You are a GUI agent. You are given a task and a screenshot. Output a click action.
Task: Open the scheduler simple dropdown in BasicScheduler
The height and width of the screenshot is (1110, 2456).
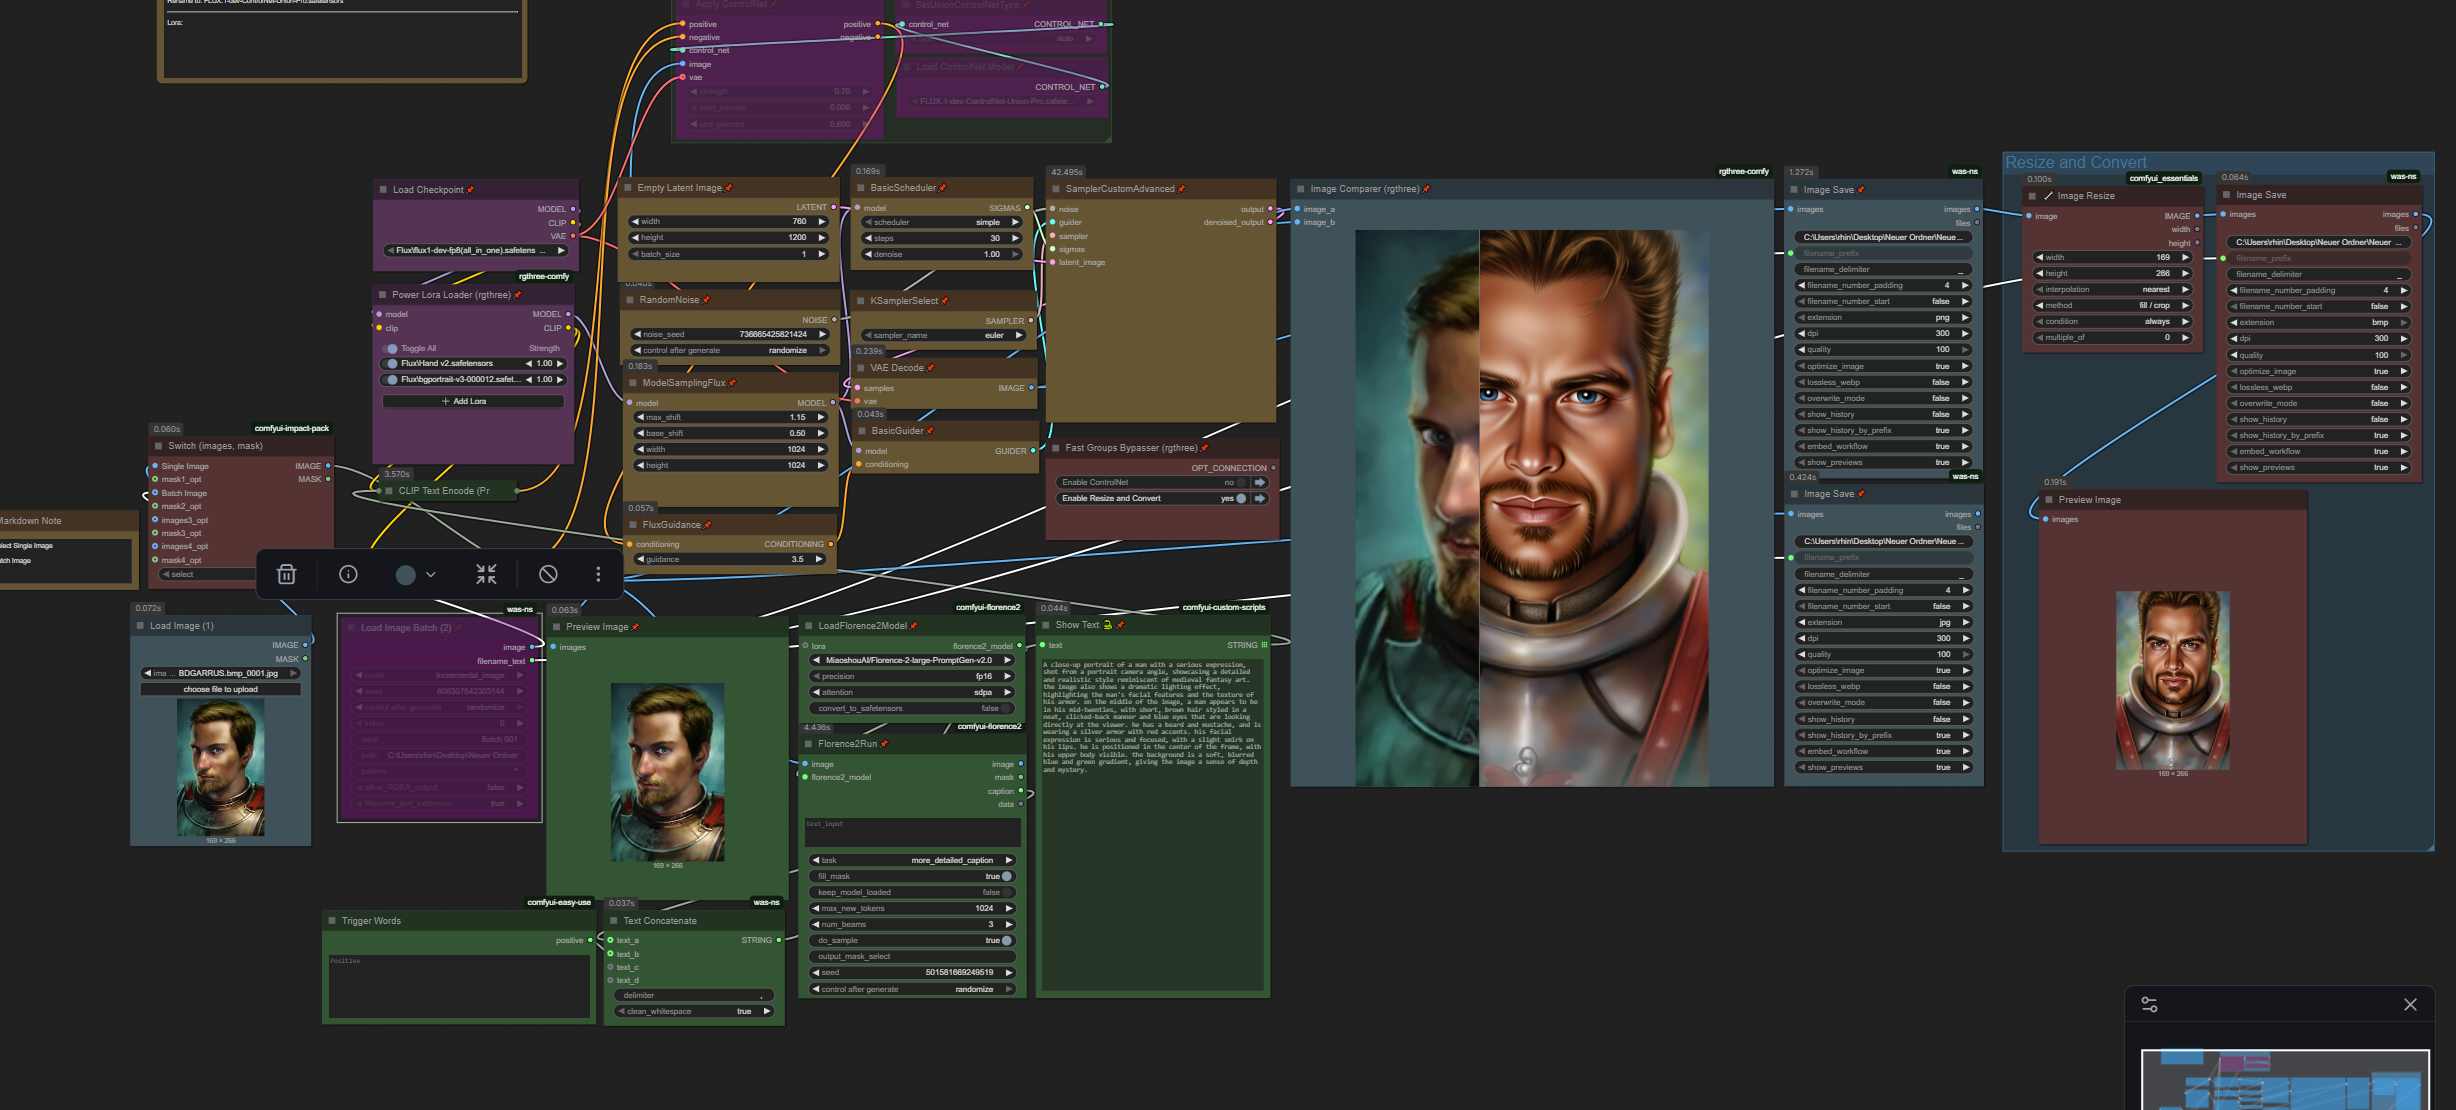pyautogui.click(x=940, y=222)
